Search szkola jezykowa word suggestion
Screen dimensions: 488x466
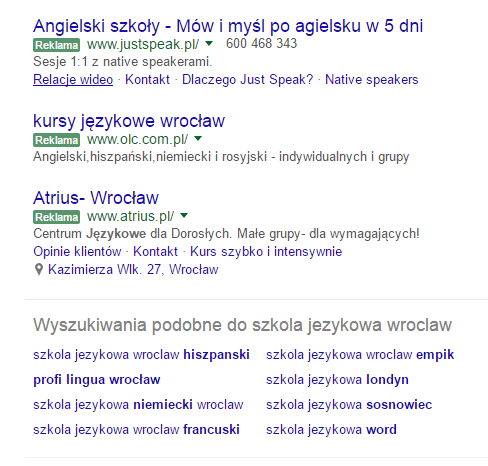tap(331, 430)
